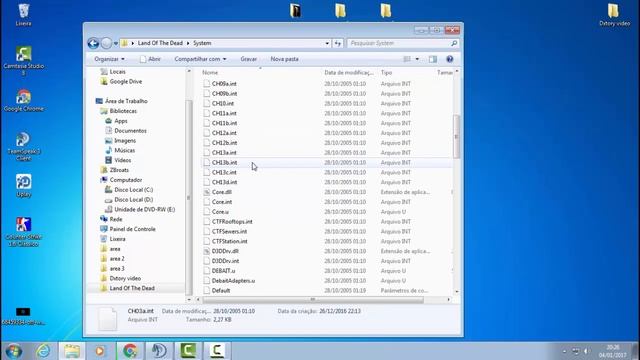640x360 pixels.
Task: Click the file list horizontal scrollbar
Action: (313, 300)
